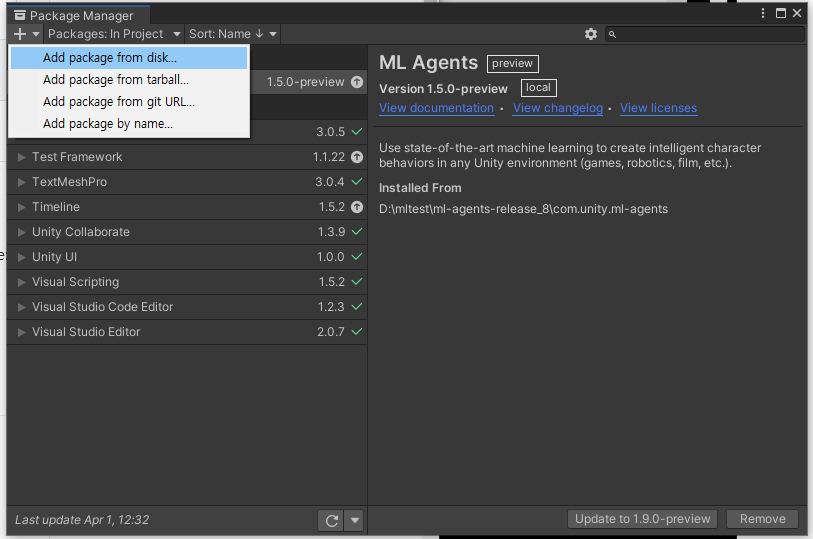
Task: Click the Package Manager tab icon
Action: point(20,16)
